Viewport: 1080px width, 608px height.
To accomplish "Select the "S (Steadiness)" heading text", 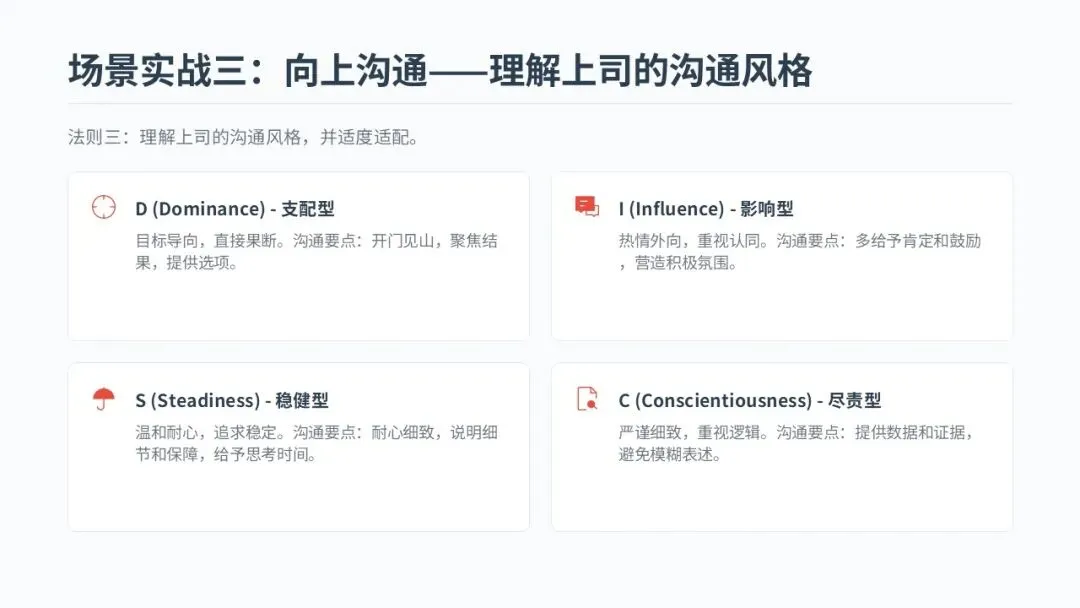I will tap(197, 401).
